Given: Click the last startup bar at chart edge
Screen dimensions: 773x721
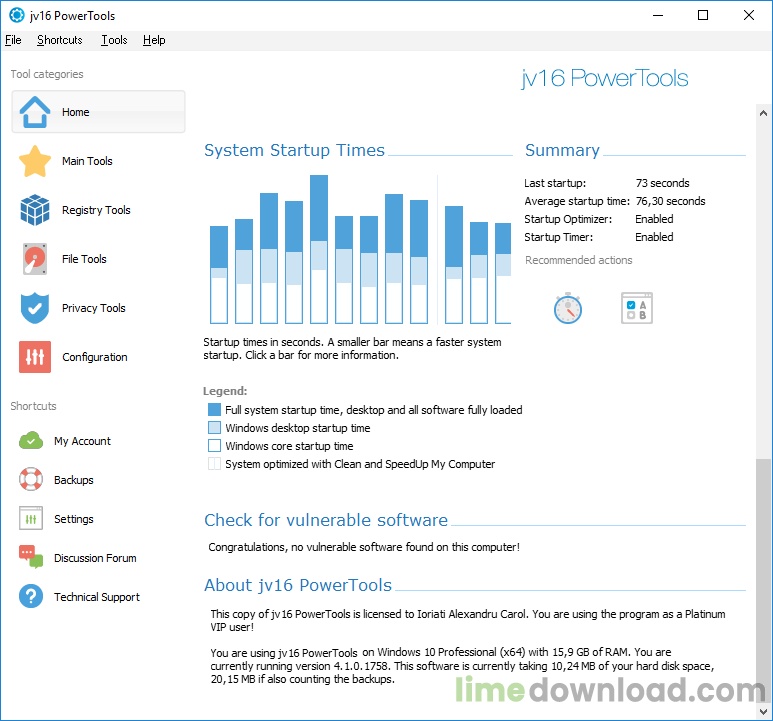Looking at the screenshot, I should click(503, 274).
